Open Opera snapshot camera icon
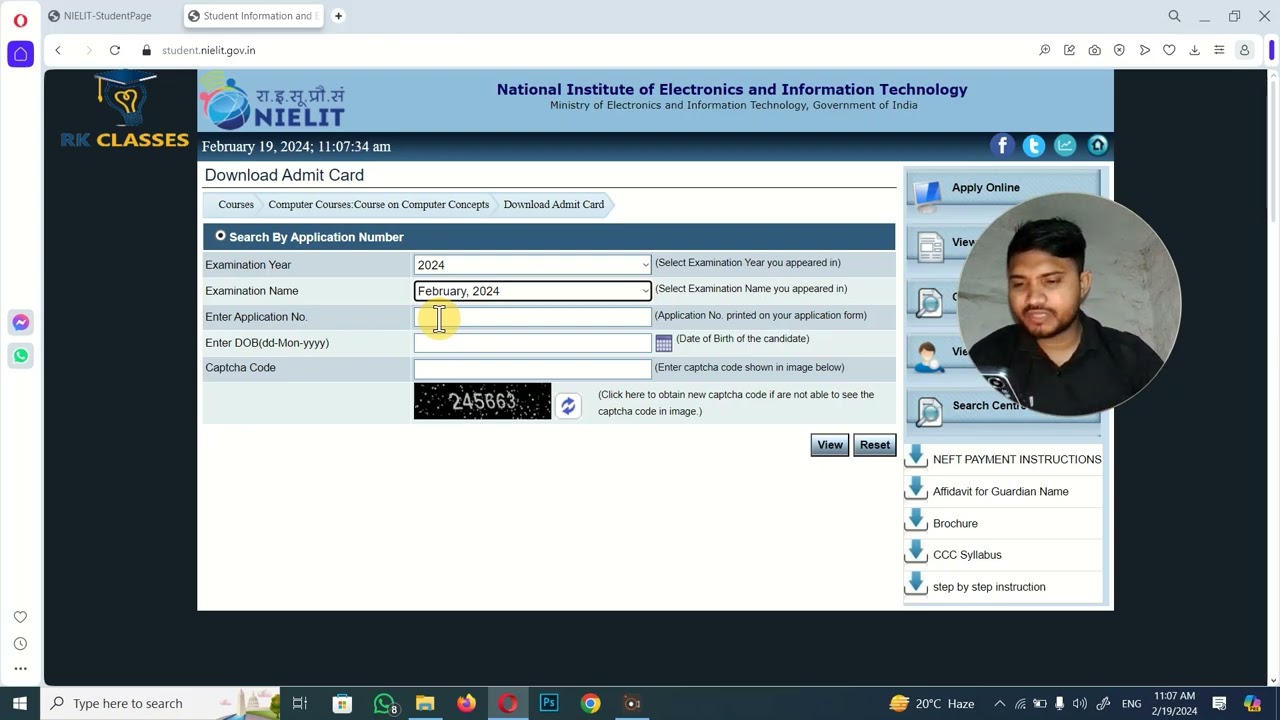 point(1094,50)
